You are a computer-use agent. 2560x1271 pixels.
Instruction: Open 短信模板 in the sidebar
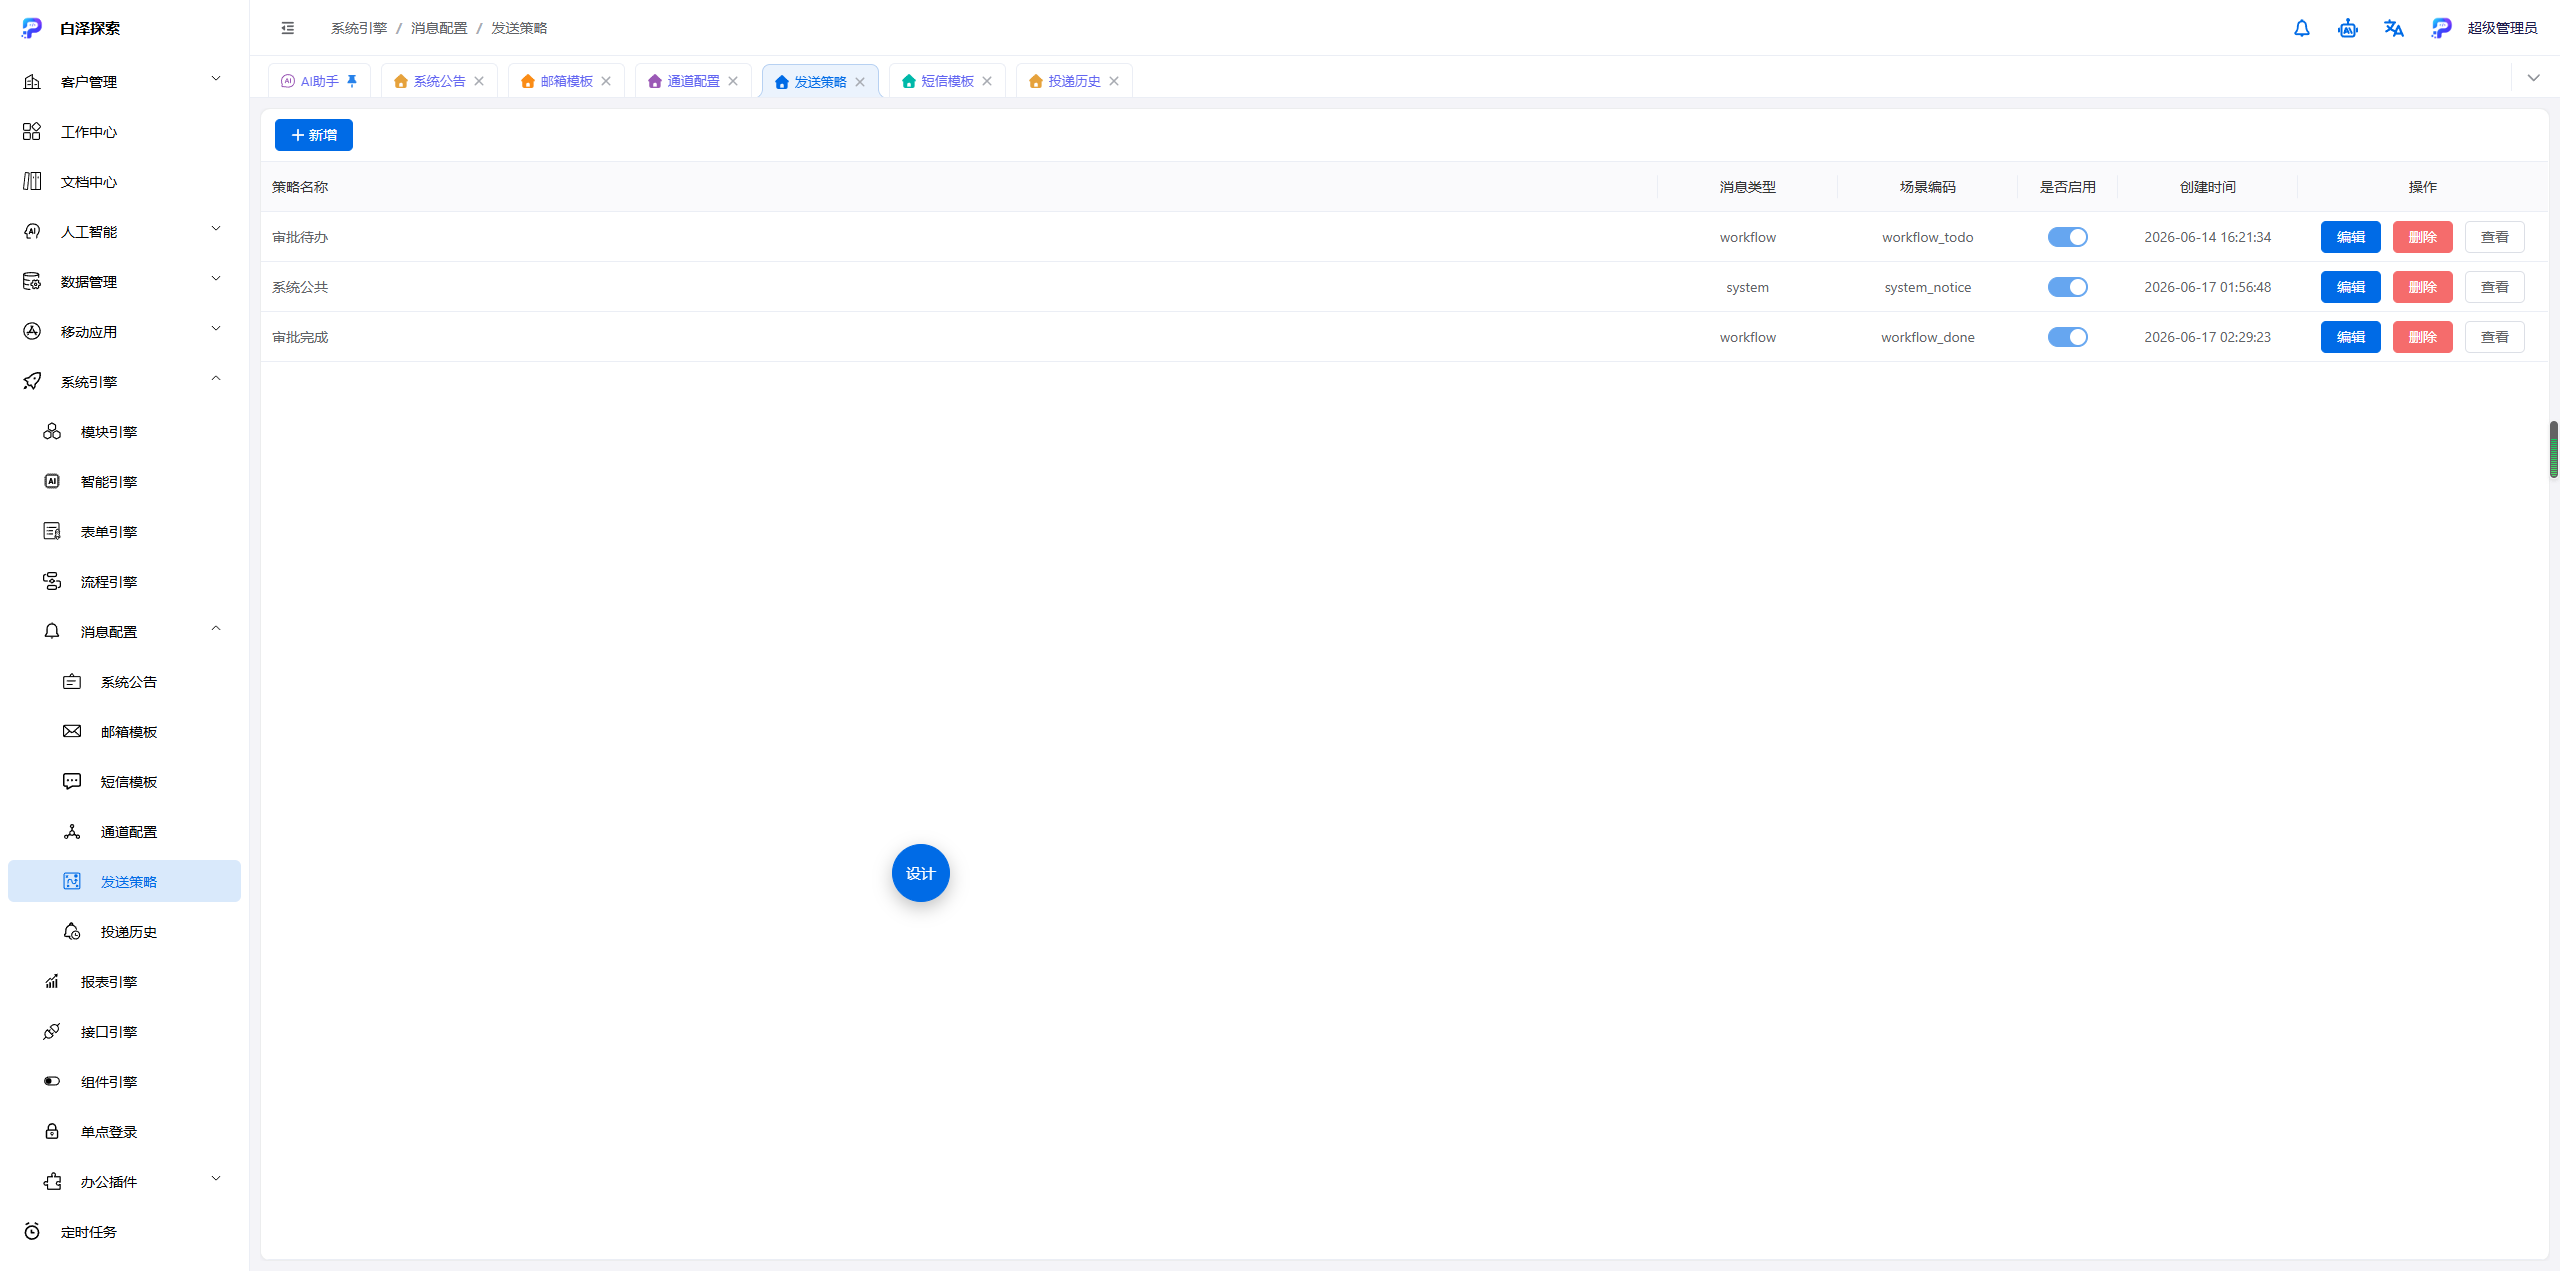click(x=124, y=781)
